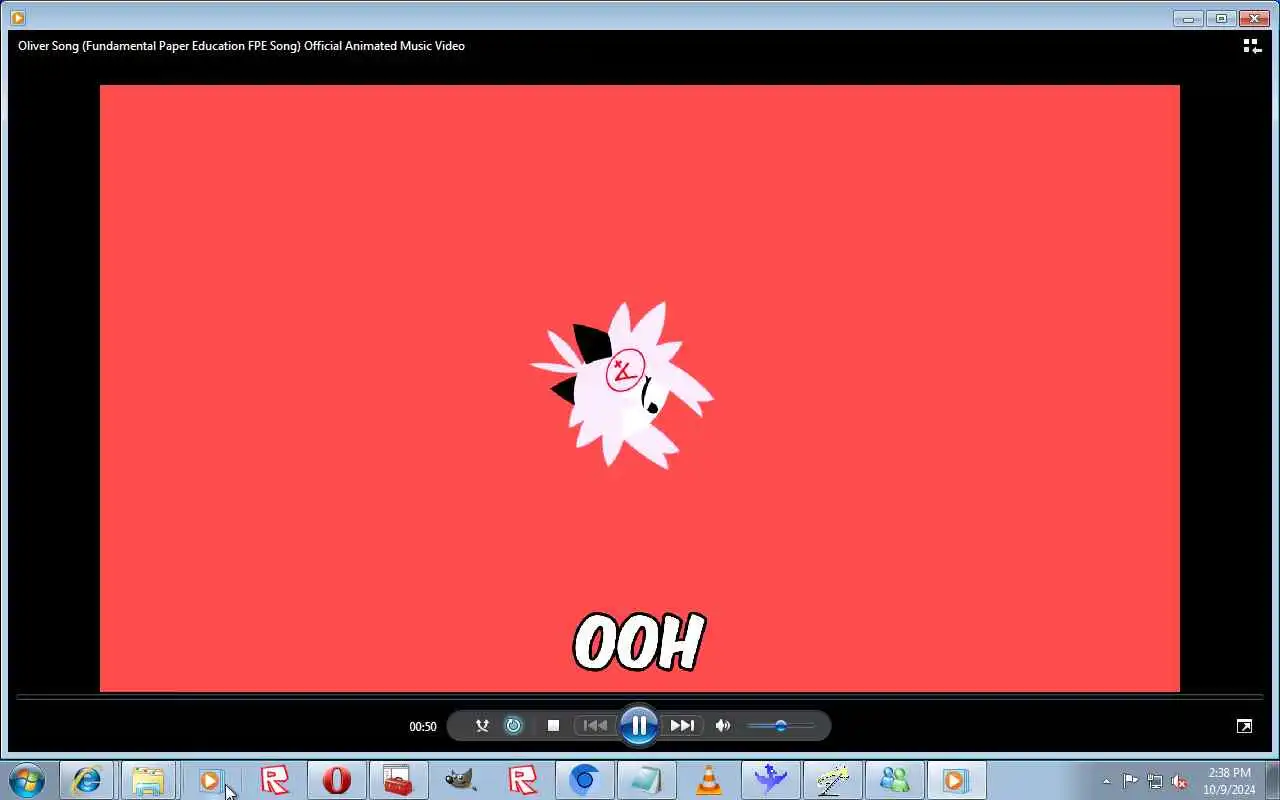Mute the player sound via speaker icon
The height and width of the screenshot is (800, 1280).
(x=723, y=726)
